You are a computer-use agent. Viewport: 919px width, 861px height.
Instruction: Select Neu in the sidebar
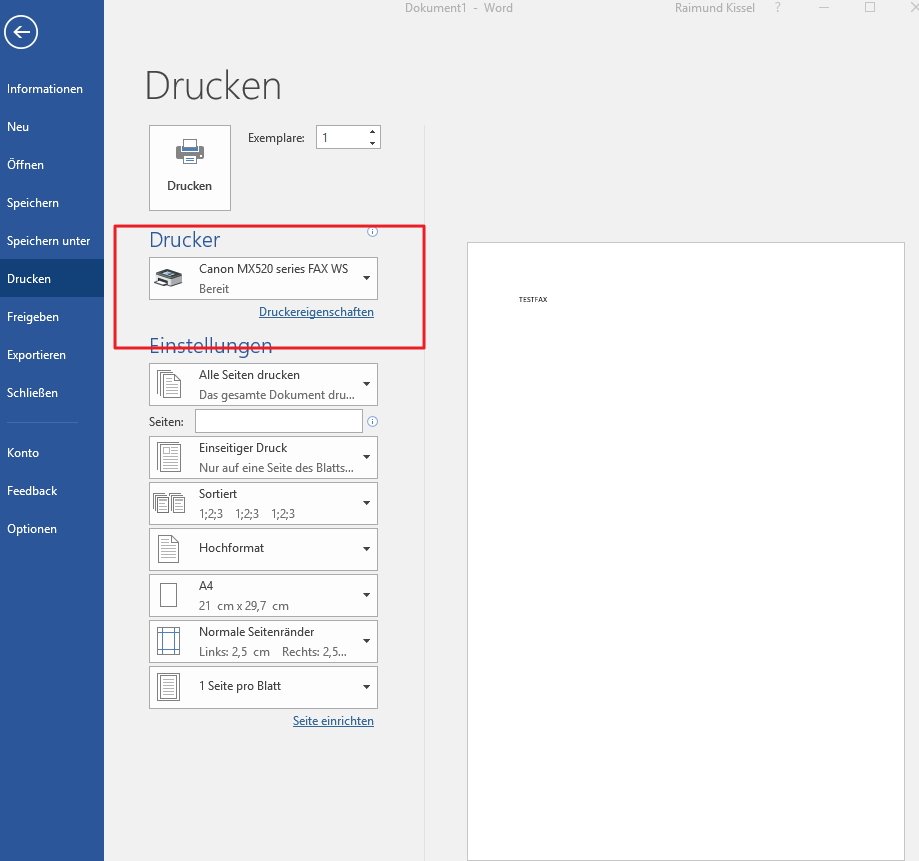pos(52,127)
